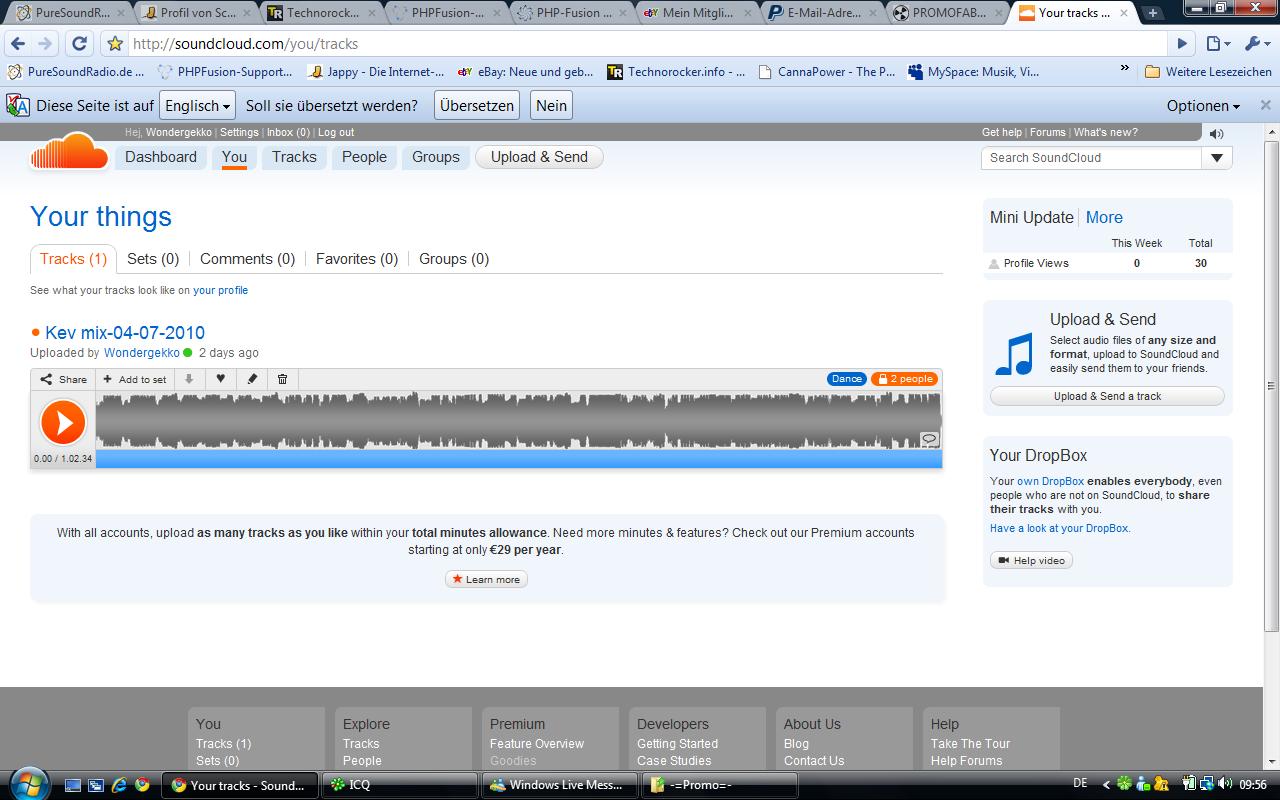
Task: Open Have a look at your DropBox link
Action: tap(1060, 528)
